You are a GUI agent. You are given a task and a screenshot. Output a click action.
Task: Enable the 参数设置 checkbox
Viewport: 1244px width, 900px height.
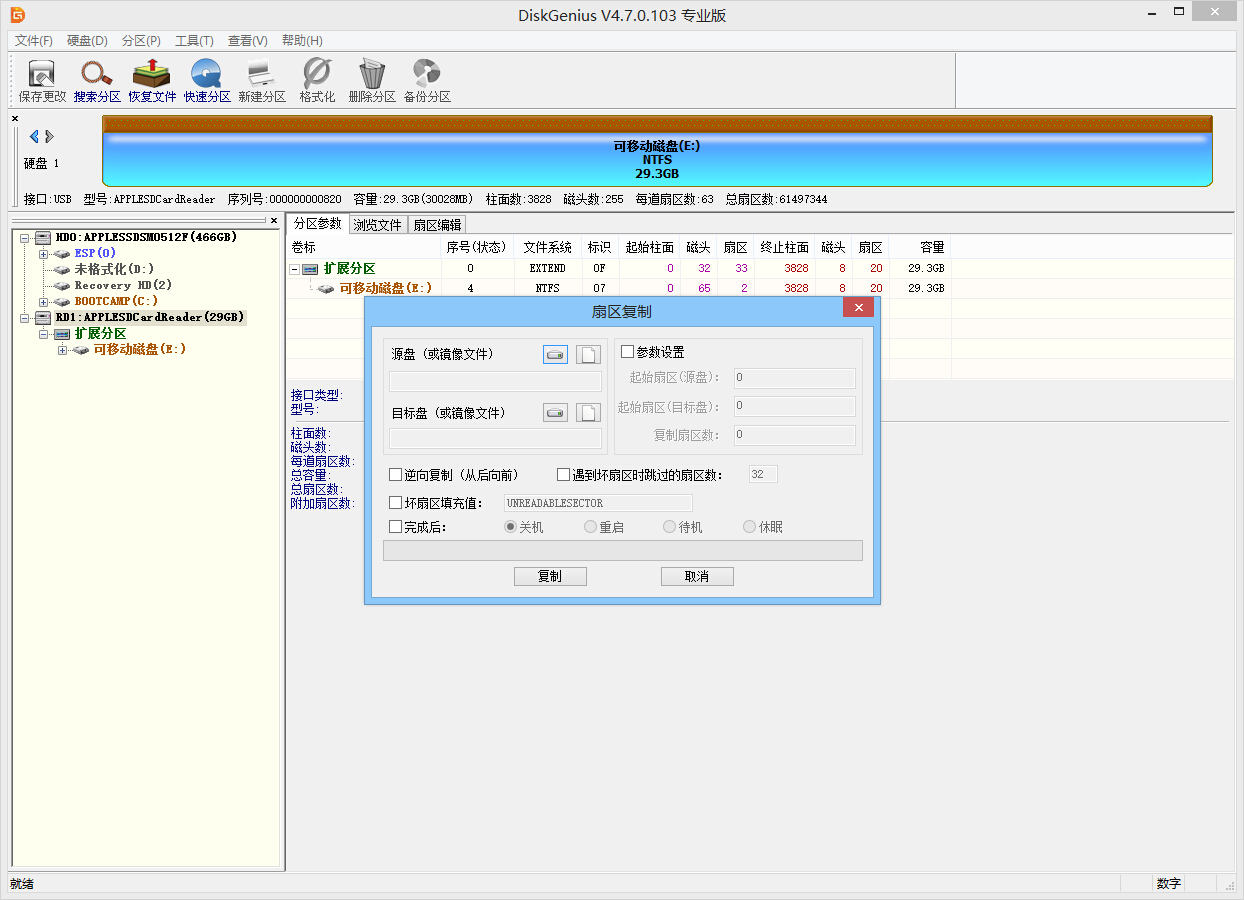tap(627, 352)
